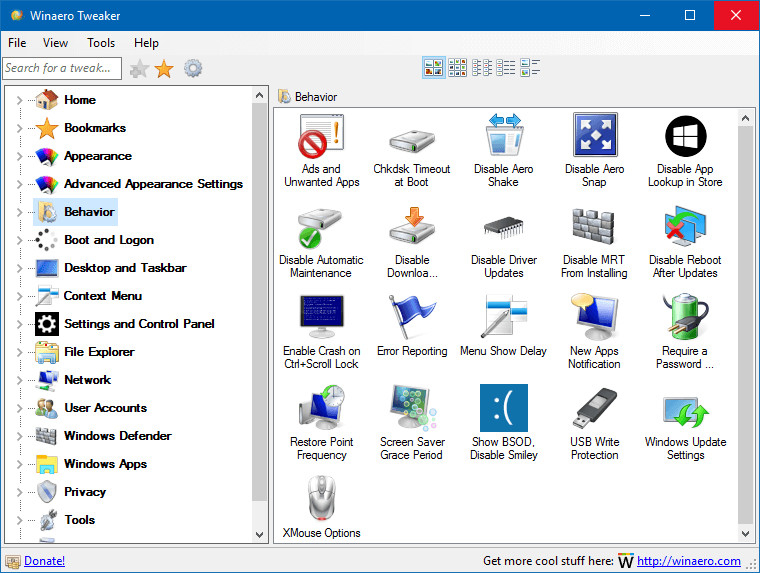
Task: Click the grey add-bookmark star icon
Action: click(139, 69)
